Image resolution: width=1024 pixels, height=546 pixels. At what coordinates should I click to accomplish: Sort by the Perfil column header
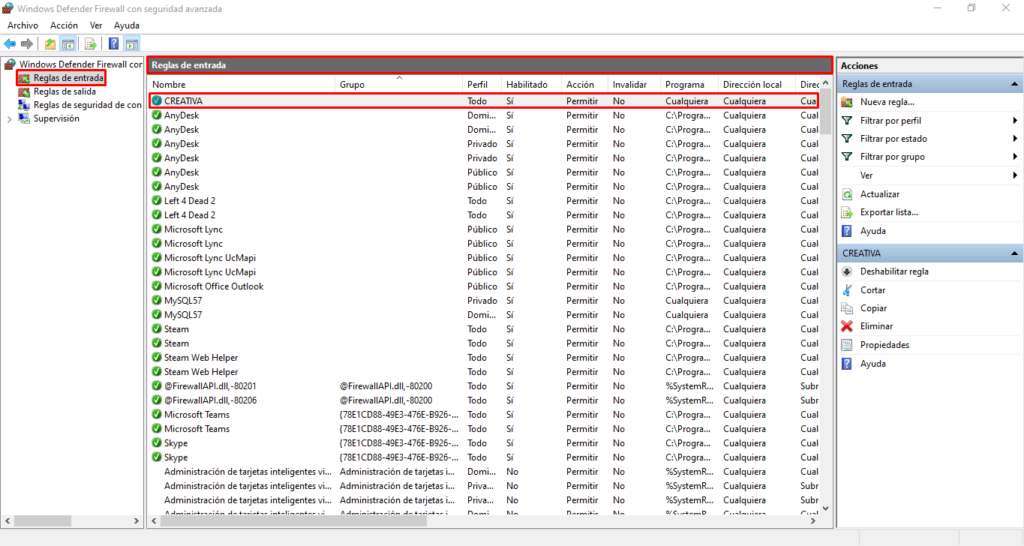coord(481,84)
